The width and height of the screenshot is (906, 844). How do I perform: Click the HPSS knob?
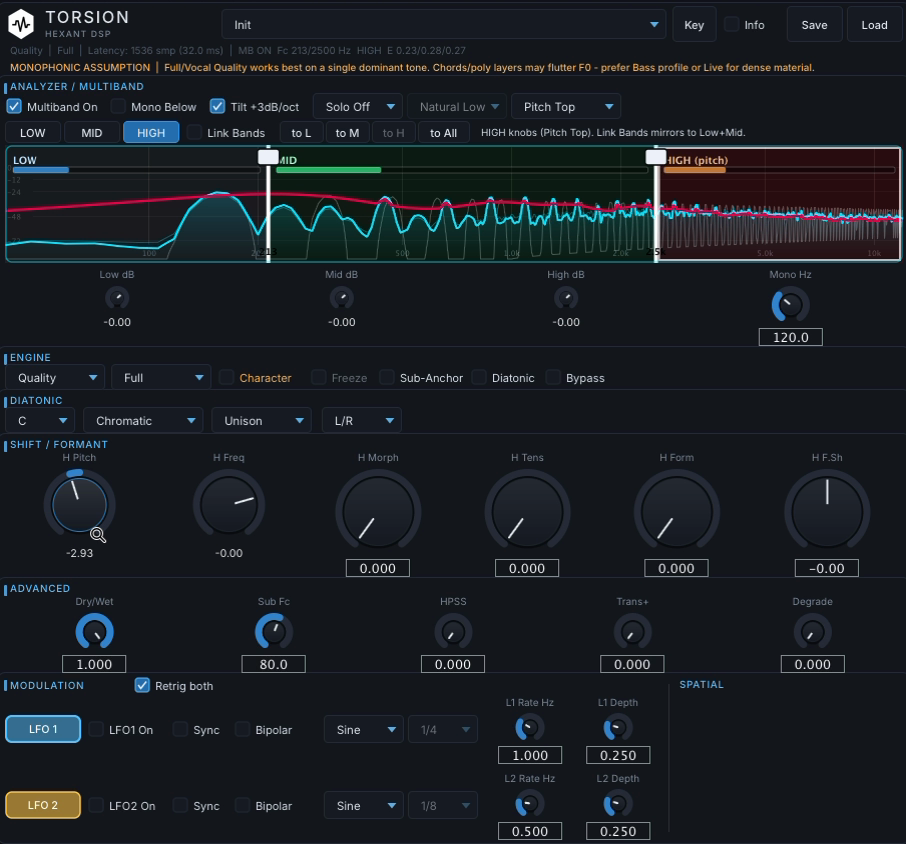(453, 631)
